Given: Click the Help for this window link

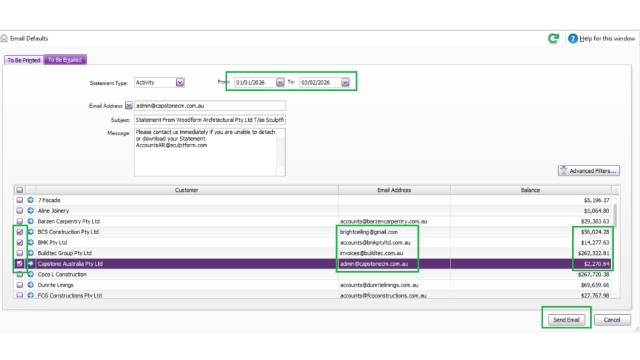Looking at the screenshot, I should (x=607, y=38).
